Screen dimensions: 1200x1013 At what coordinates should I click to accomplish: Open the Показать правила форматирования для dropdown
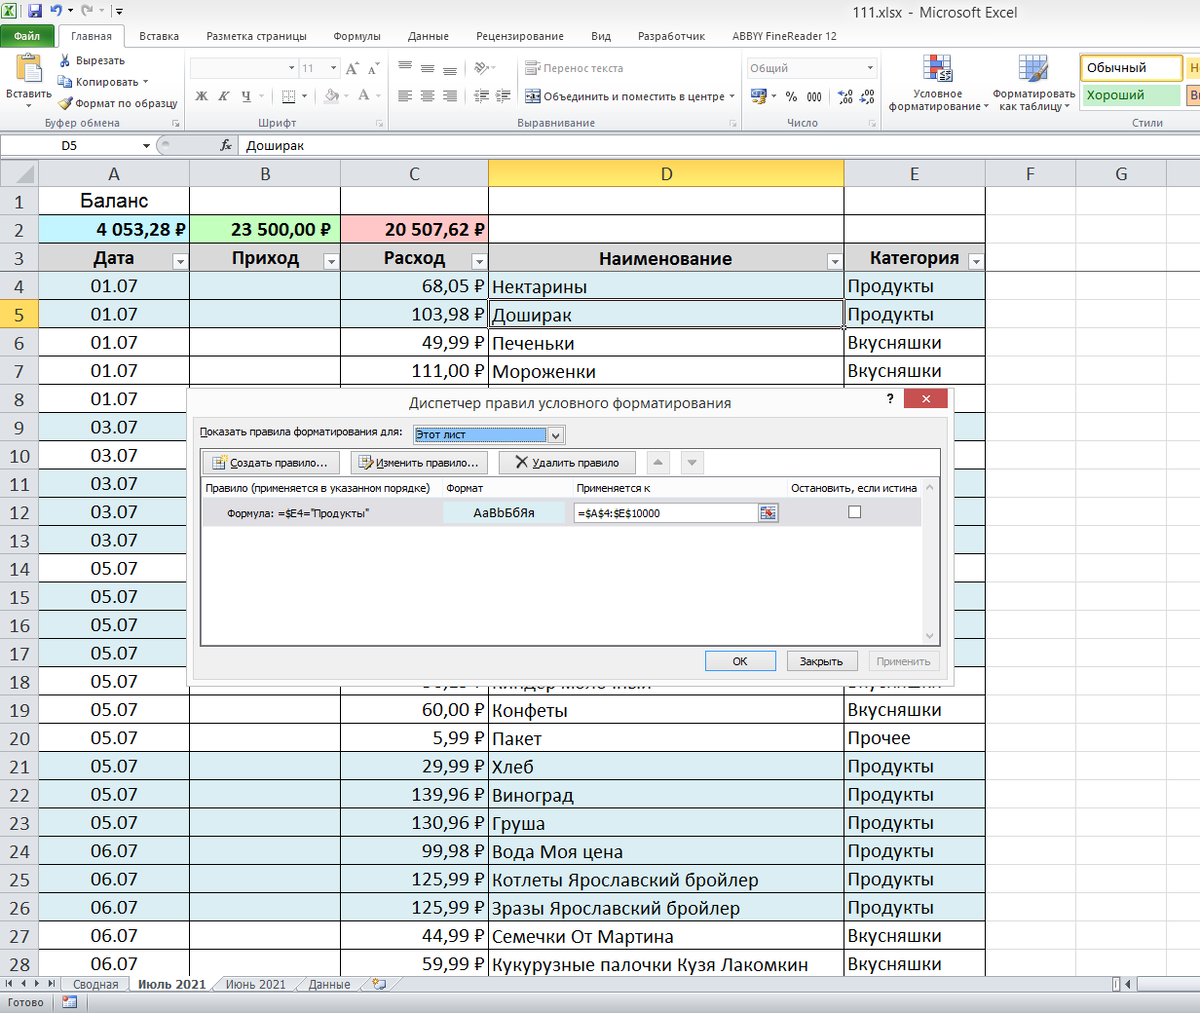click(556, 434)
